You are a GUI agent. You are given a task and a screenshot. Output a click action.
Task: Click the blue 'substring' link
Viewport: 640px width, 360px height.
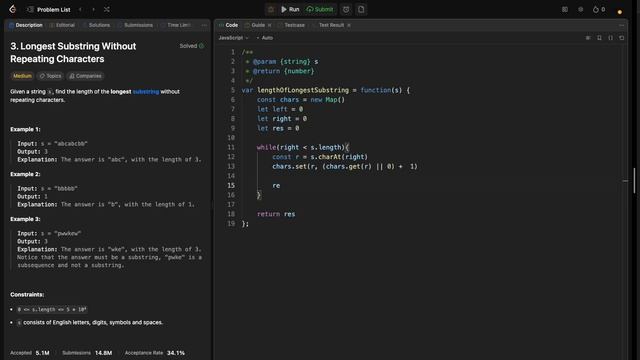(x=146, y=92)
